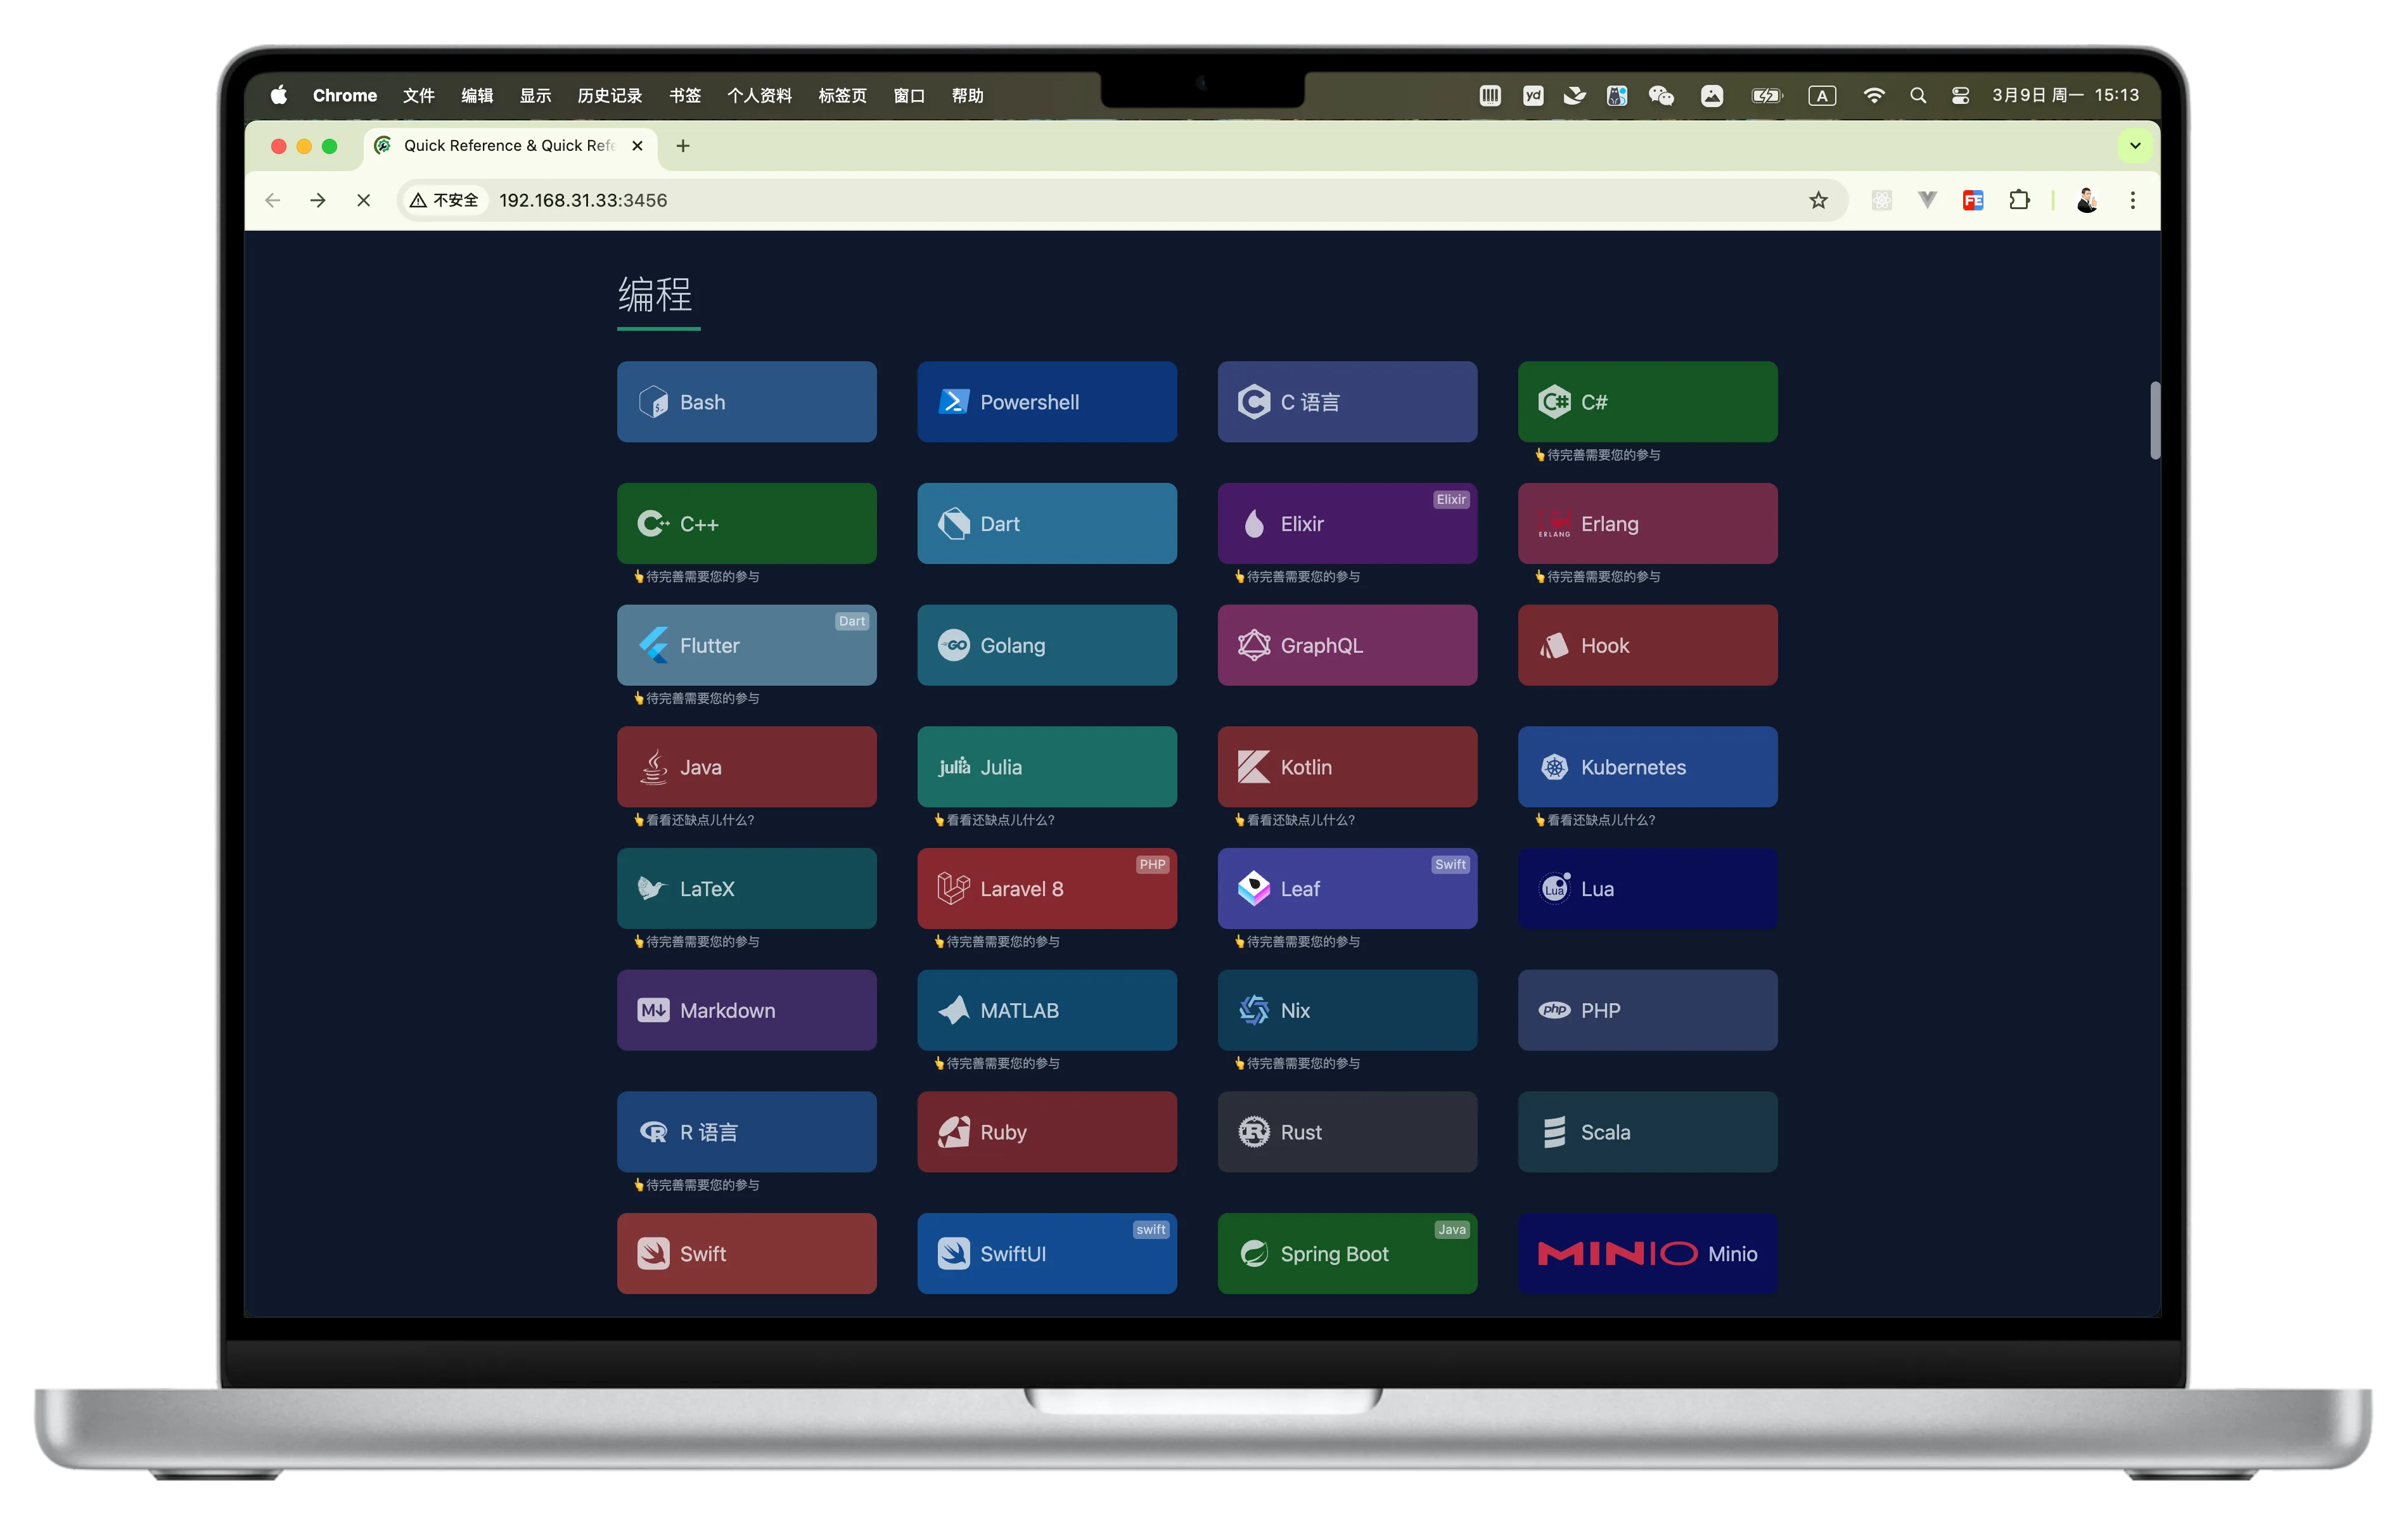
Task: Open the 书签 menu
Action: (685, 95)
